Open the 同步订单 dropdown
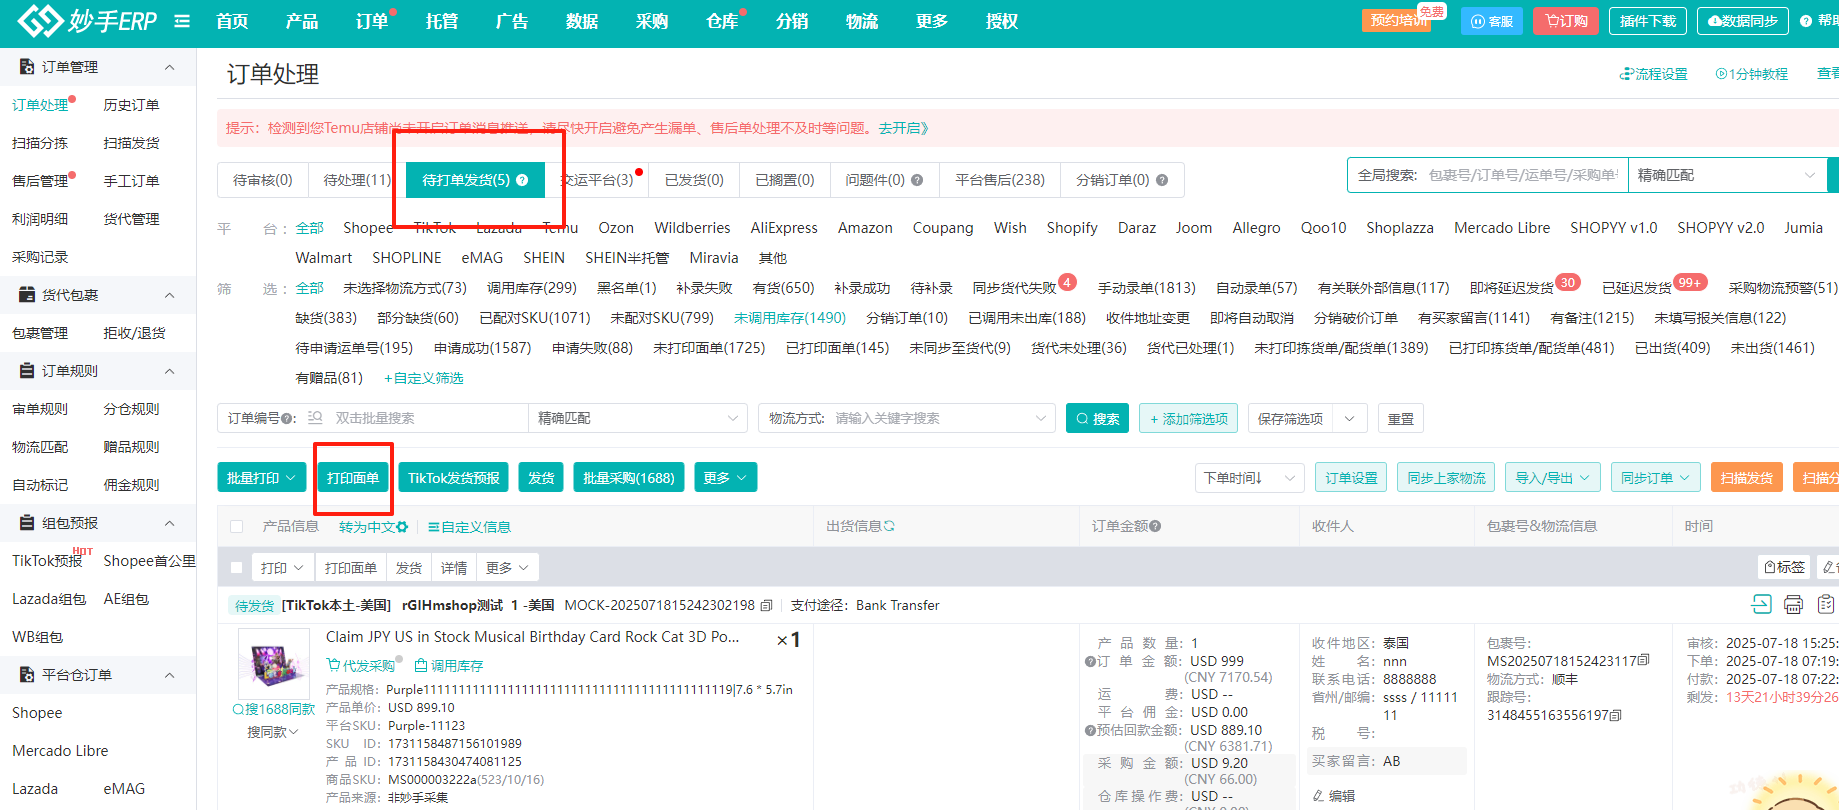This screenshot has height=810, width=1839. coord(1655,478)
